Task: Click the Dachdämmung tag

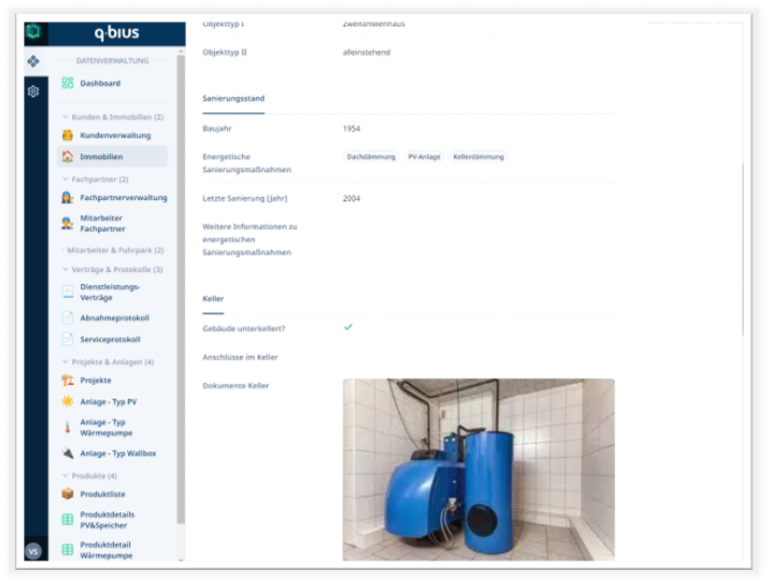Action: [x=371, y=157]
